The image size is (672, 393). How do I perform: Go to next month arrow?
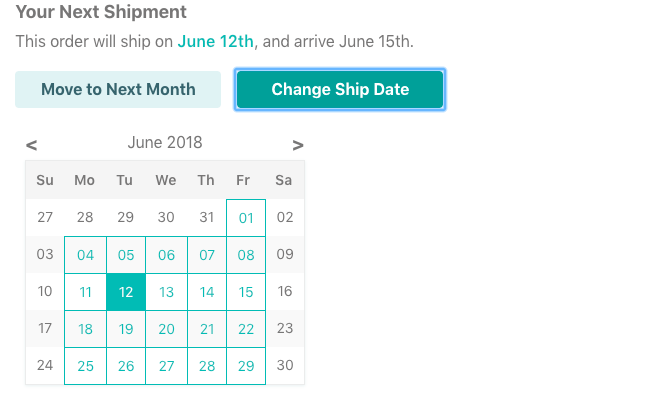pos(298,145)
